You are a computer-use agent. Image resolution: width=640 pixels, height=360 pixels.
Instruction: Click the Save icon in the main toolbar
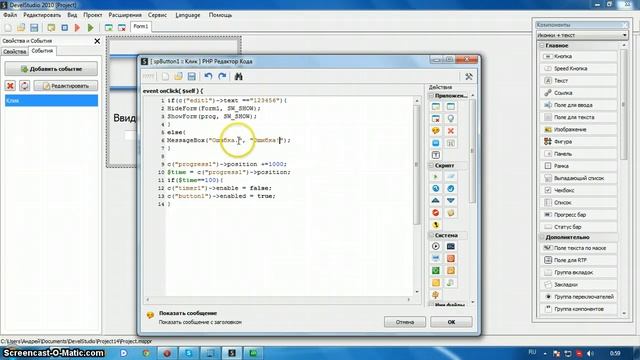click(34, 27)
